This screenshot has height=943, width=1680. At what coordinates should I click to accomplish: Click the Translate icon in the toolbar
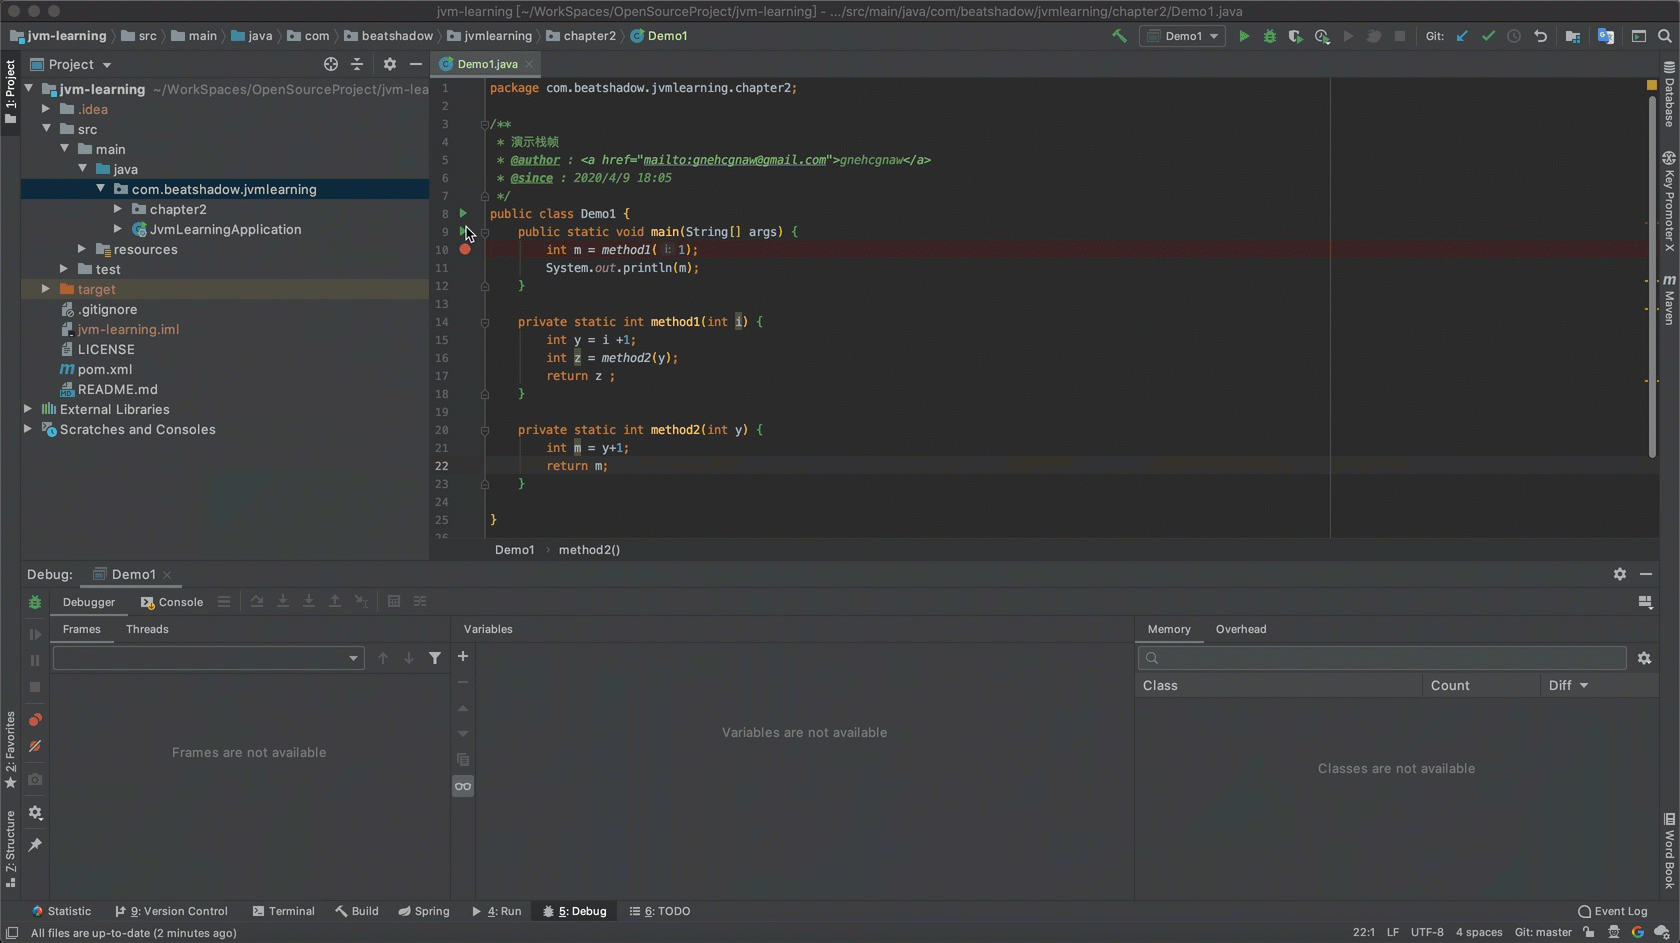pyautogui.click(x=1606, y=36)
